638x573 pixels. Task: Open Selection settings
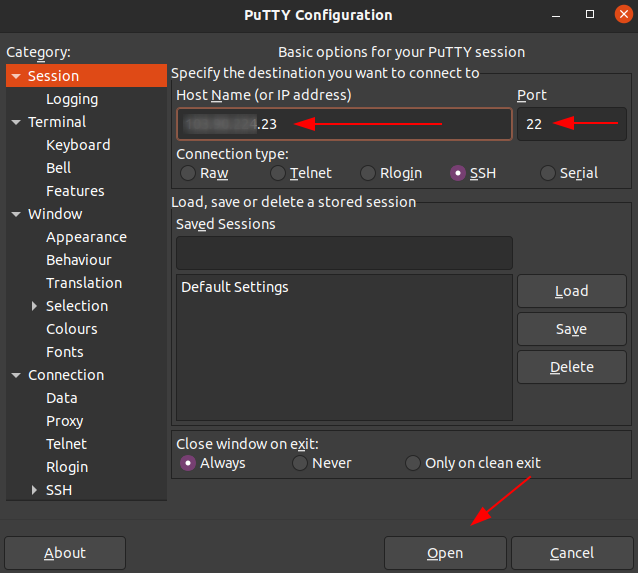(77, 306)
